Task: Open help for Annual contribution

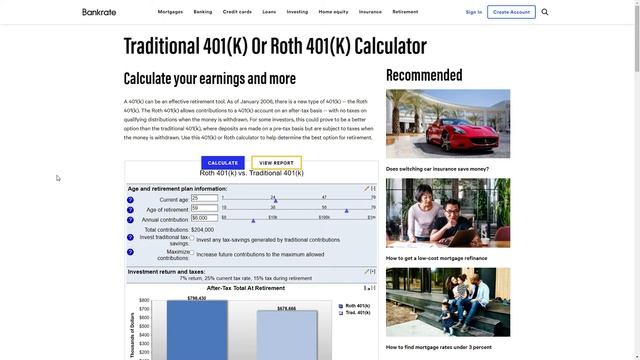Action: coord(130,220)
